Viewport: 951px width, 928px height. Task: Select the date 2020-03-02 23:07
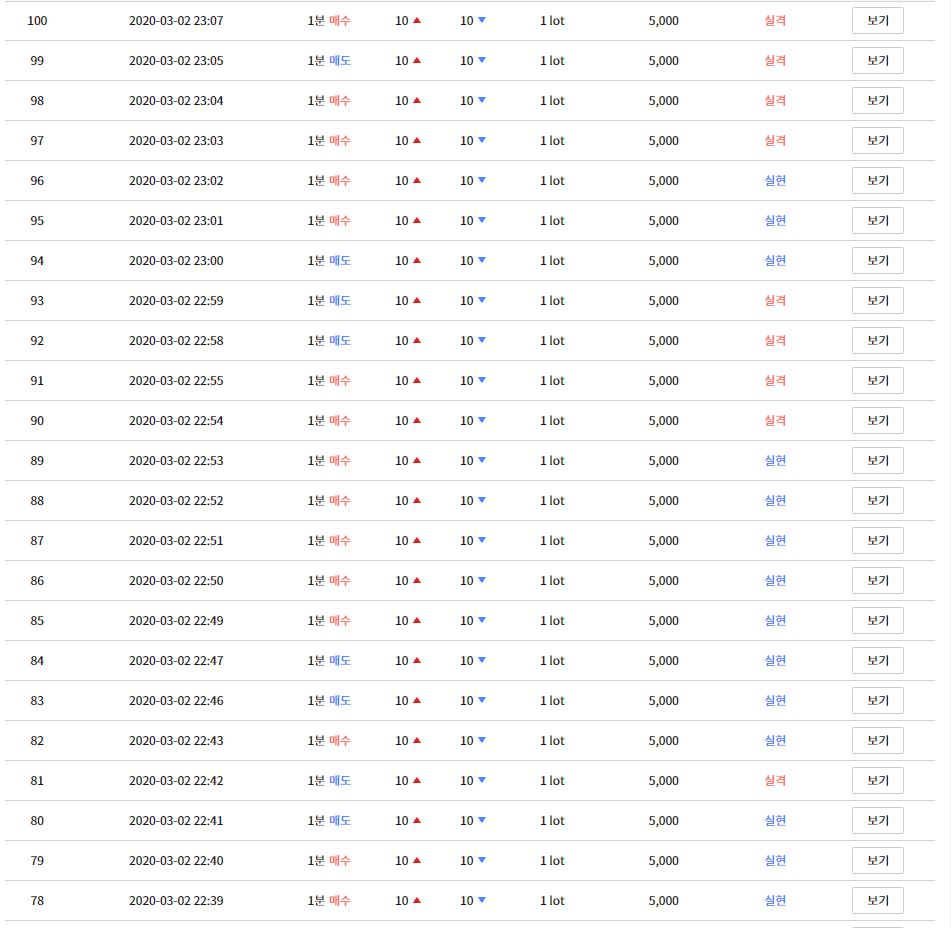pos(176,21)
